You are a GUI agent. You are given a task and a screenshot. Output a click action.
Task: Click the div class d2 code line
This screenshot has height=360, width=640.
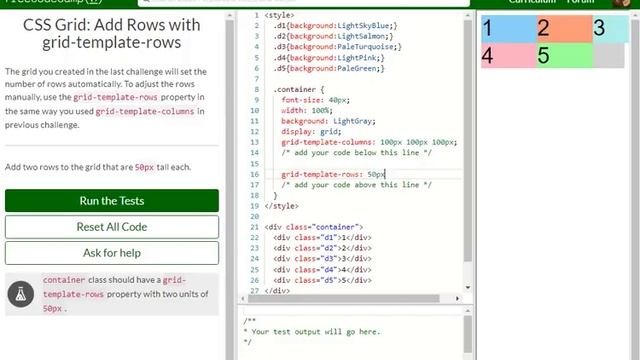pos(322,248)
